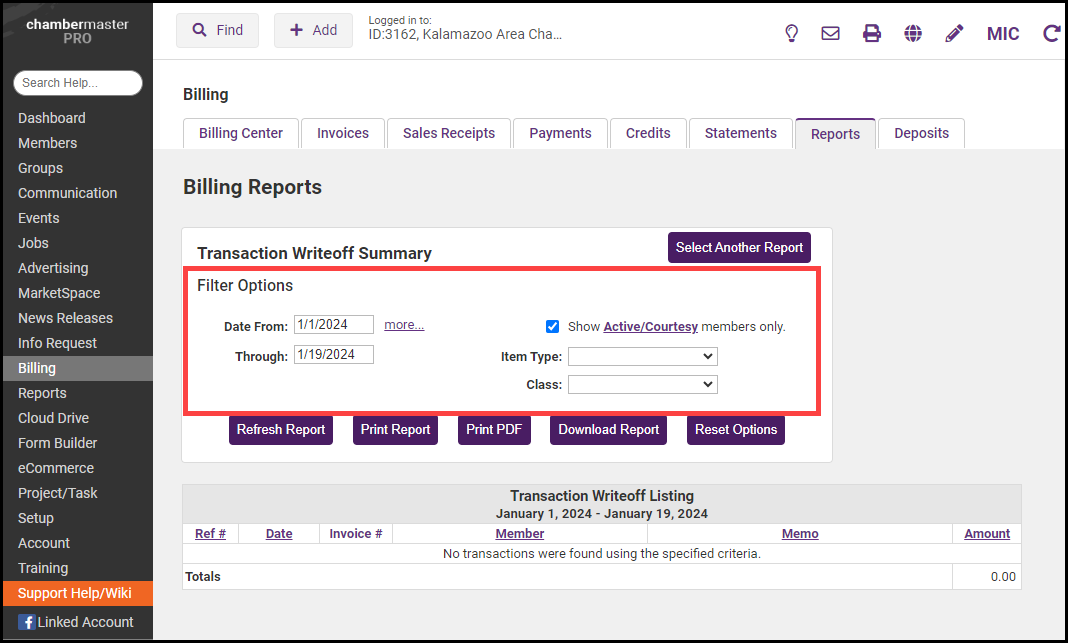
Task: Click the lightbulb ideas icon
Action: click(791, 33)
